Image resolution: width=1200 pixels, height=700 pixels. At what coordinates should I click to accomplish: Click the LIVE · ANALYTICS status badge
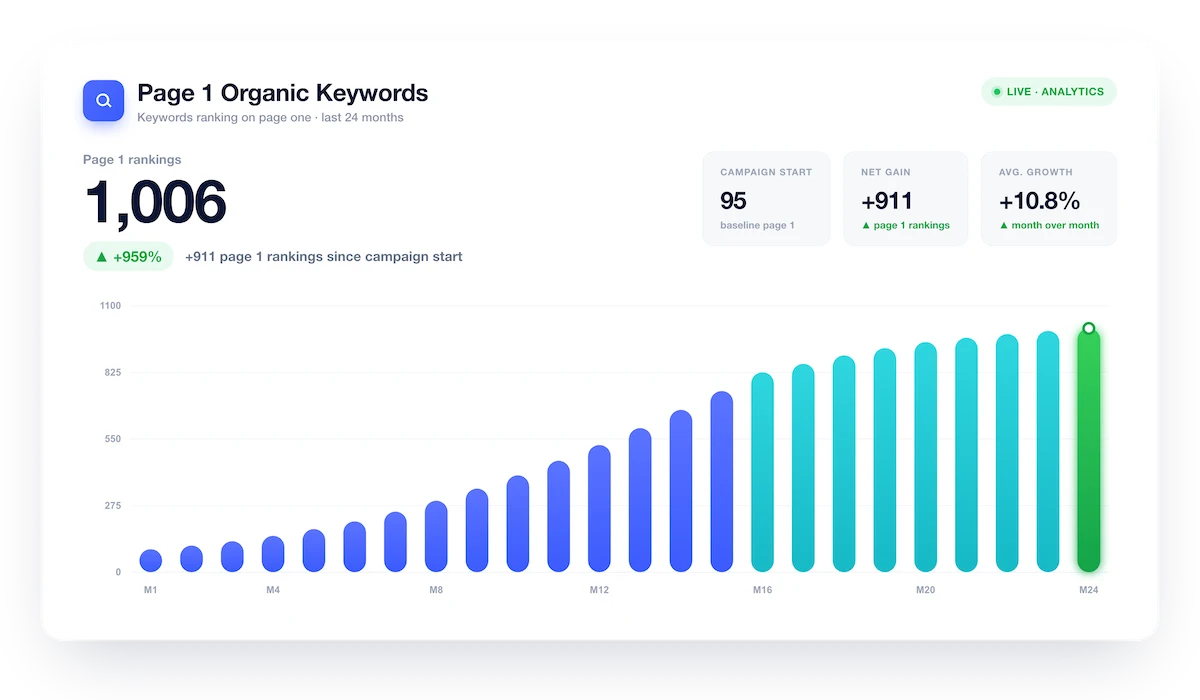tap(1048, 92)
